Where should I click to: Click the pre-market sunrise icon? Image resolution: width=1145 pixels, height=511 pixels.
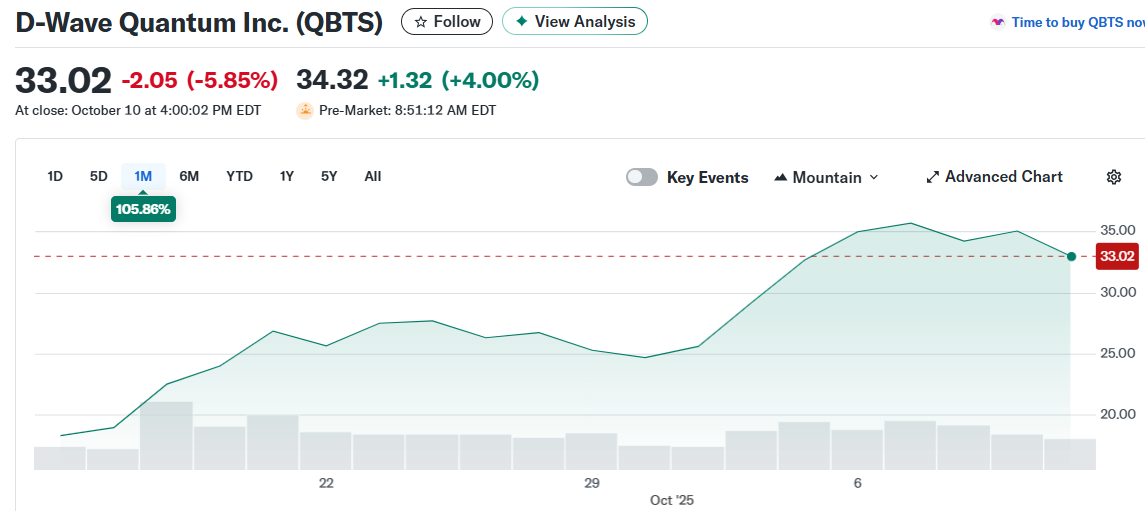tap(305, 111)
